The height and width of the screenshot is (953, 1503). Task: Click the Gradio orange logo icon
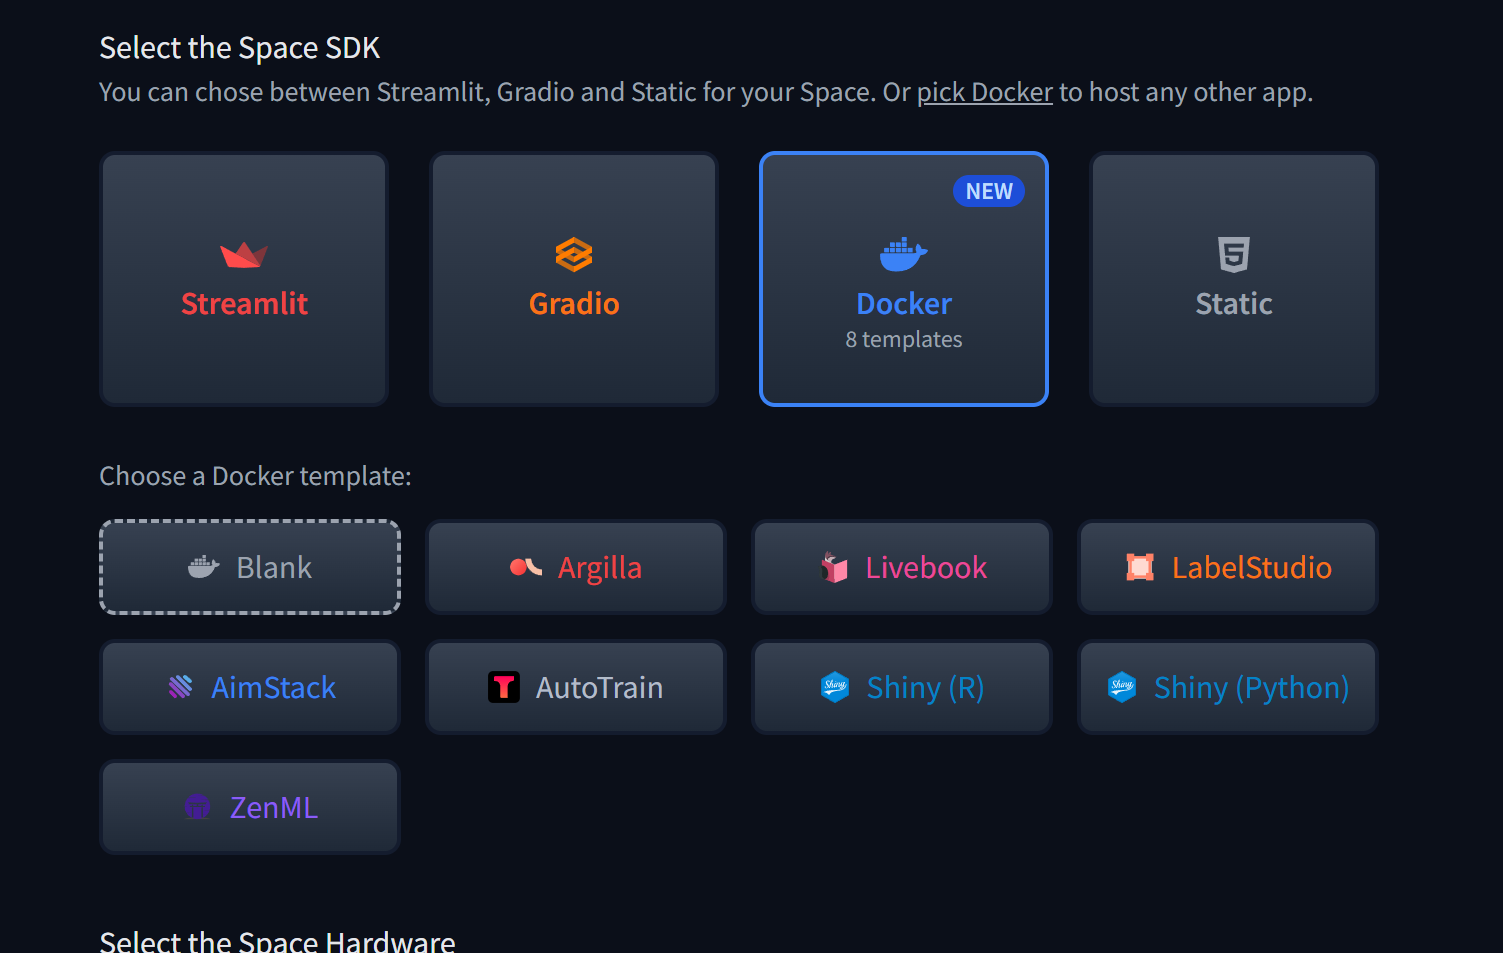tap(574, 255)
